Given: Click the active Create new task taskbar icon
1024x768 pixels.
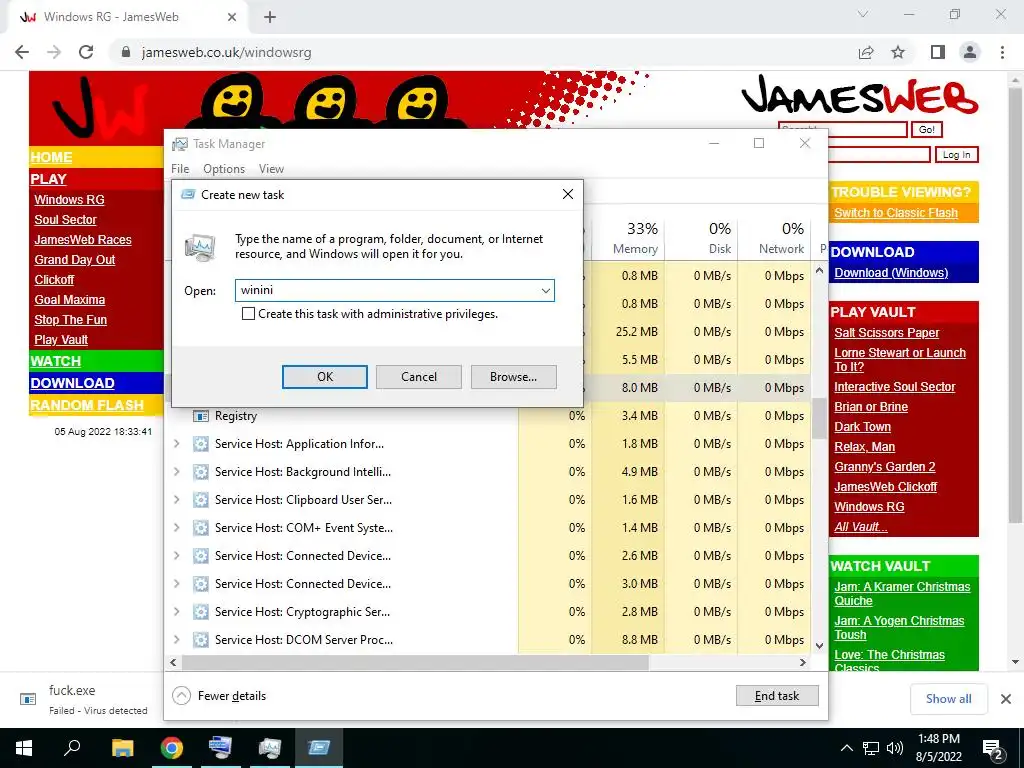Looking at the screenshot, I should [319, 748].
